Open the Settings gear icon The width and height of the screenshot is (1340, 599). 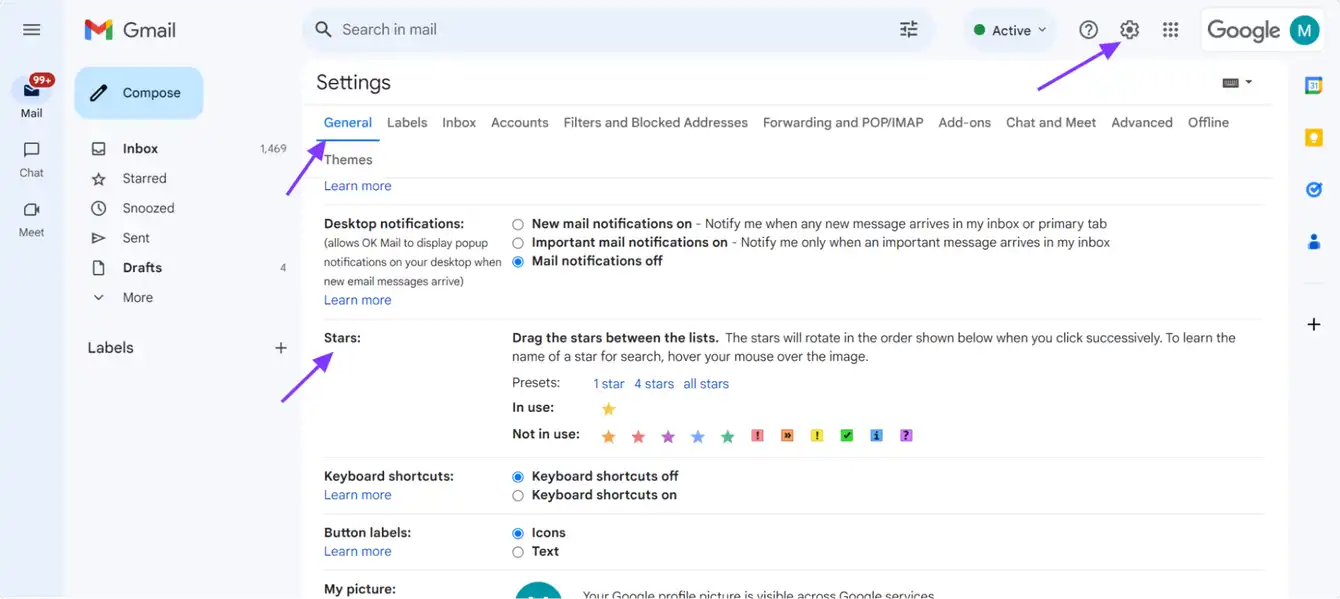(x=1129, y=30)
